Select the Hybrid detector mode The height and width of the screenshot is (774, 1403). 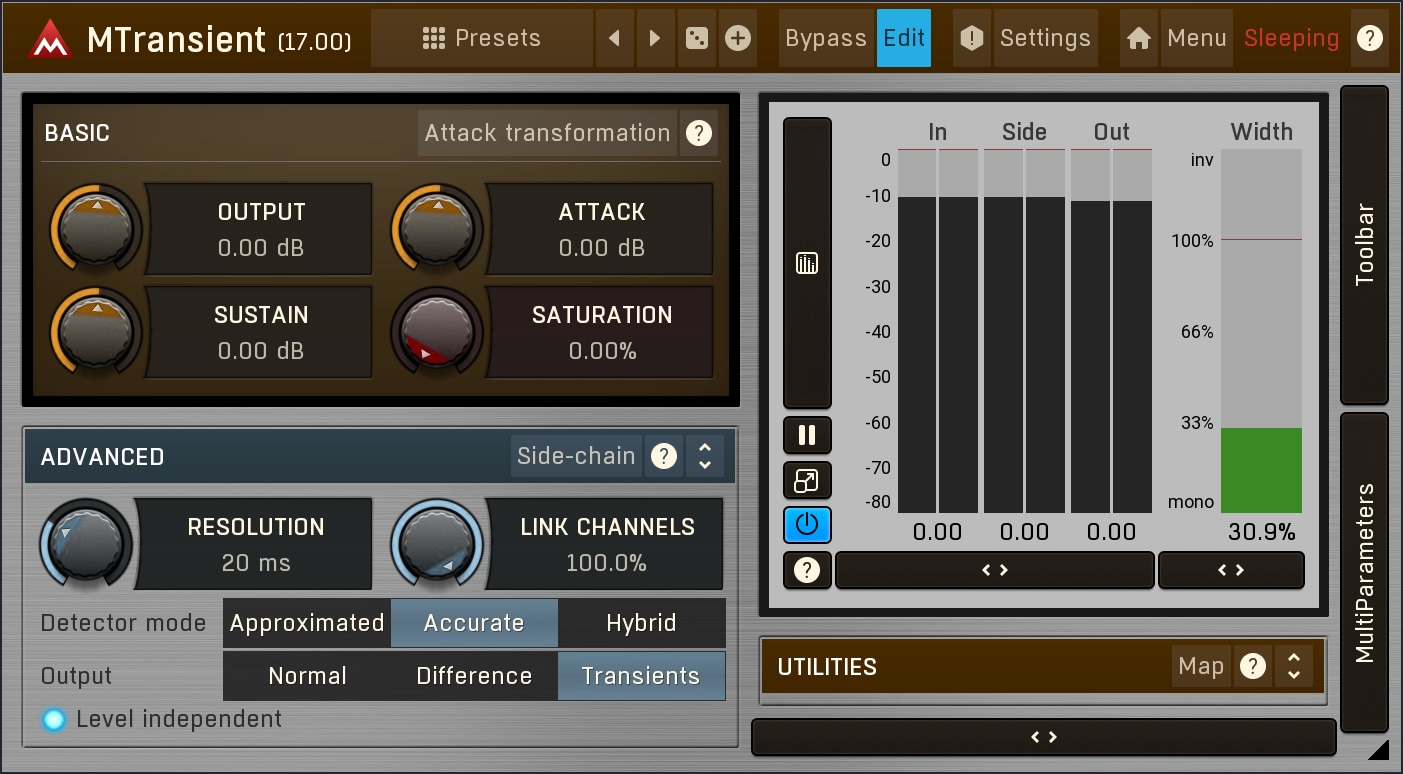641,623
